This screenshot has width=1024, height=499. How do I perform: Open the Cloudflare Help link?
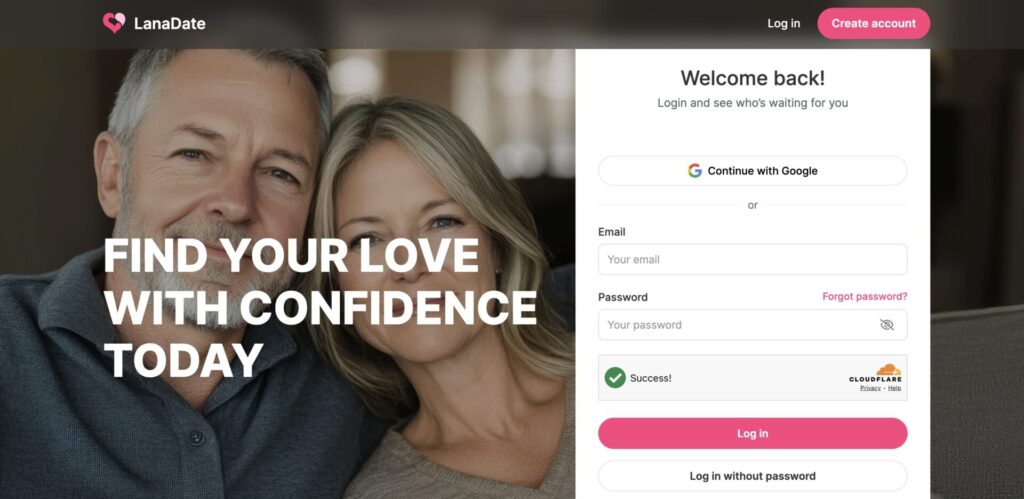coord(894,388)
